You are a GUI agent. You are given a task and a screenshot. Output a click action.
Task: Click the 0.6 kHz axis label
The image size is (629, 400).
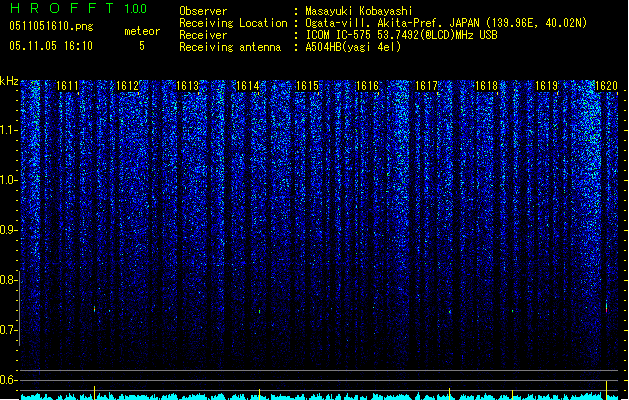(8, 380)
